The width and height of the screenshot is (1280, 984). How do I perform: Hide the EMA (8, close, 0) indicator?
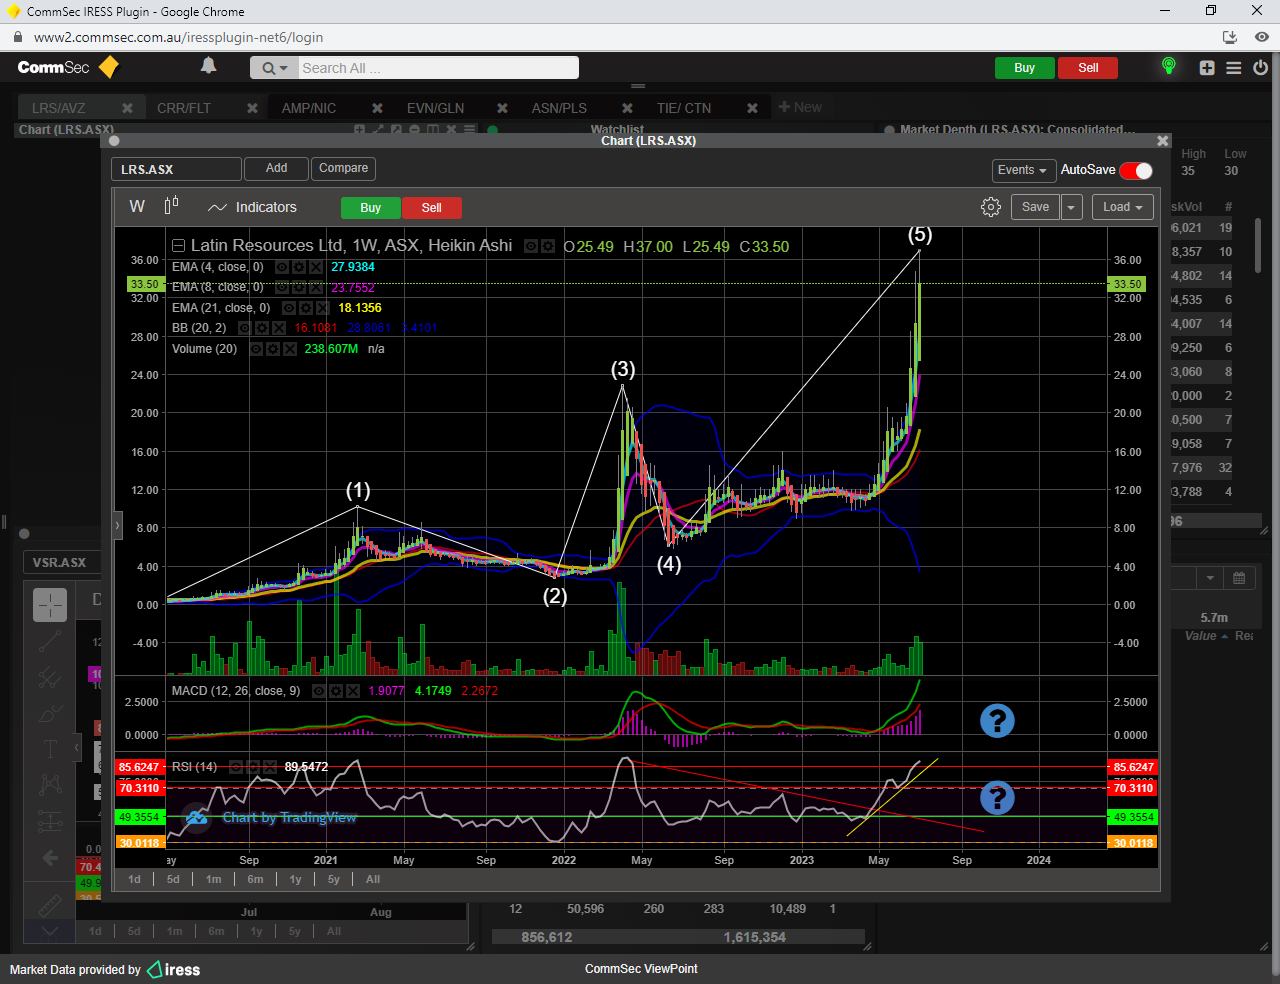pyautogui.click(x=282, y=287)
